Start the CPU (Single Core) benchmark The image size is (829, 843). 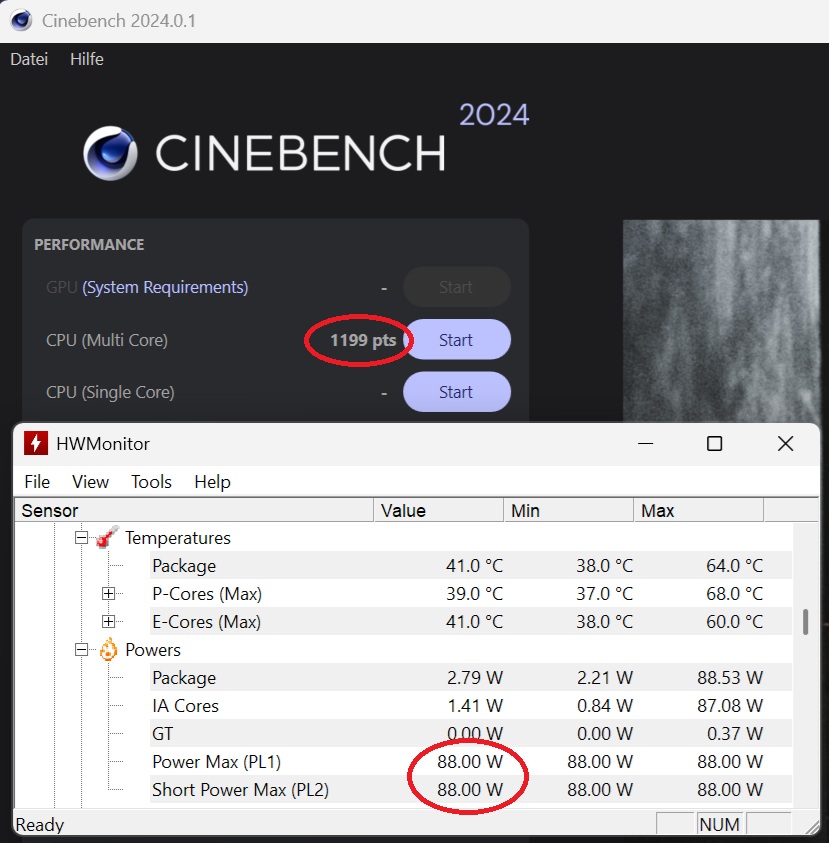tap(456, 392)
